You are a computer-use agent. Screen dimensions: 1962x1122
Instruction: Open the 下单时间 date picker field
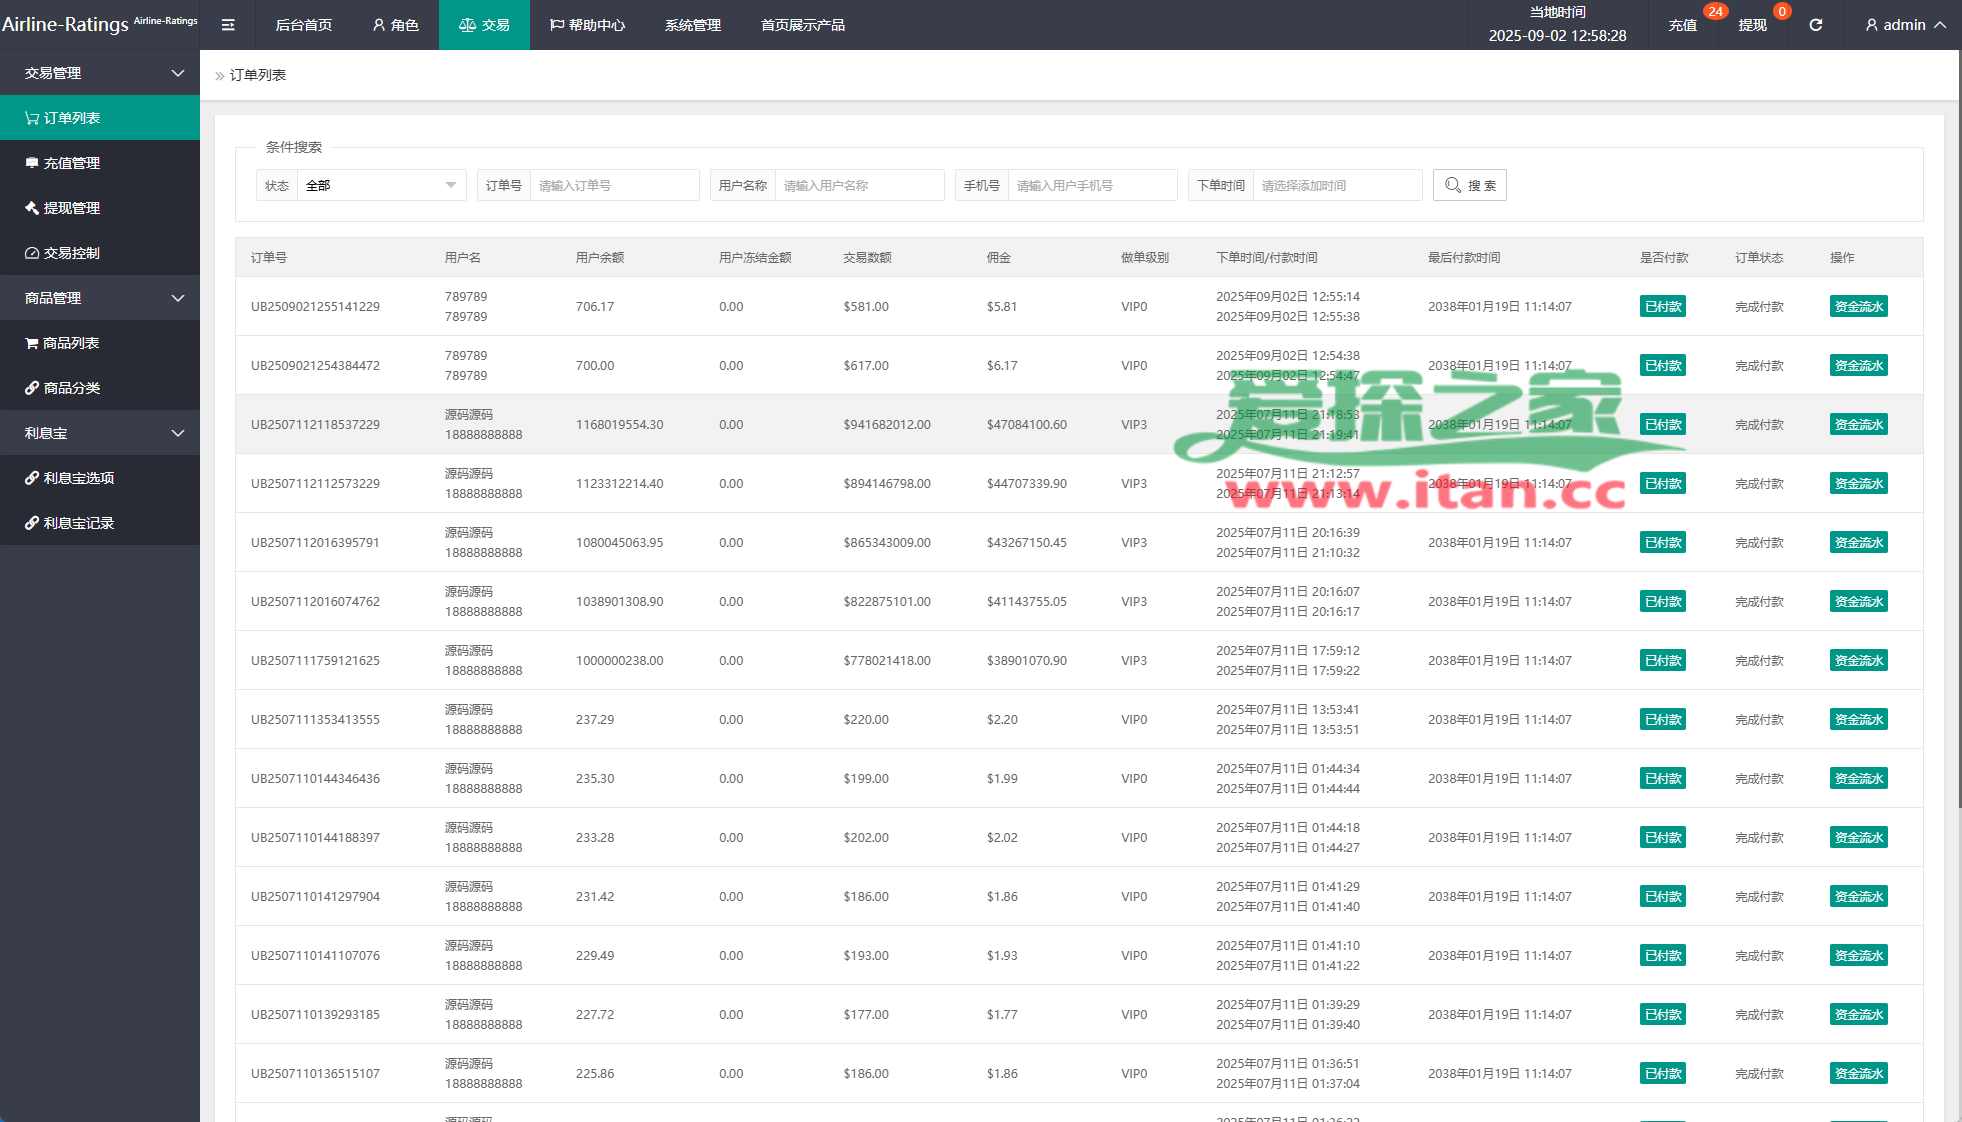(x=1337, y=185)
